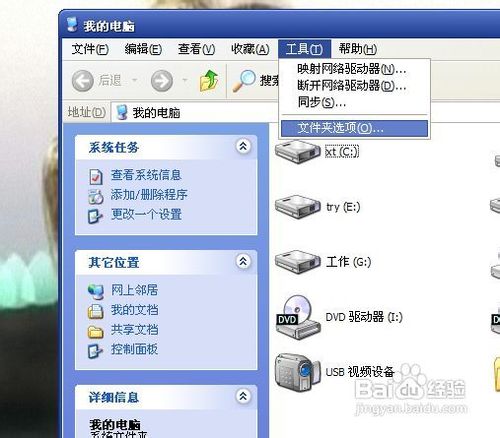Click the address bar field 我的电脑
This screenshot has width=500, height=438.
pyautogui.click(x=195, y=113)
